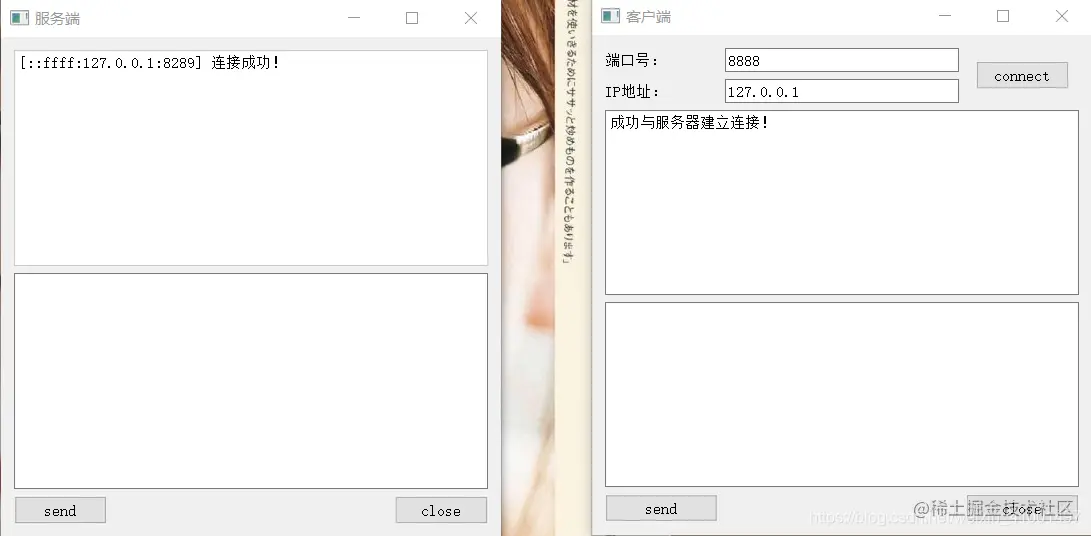
Task: Click the 成功与服务器建立连接 message in 客户端
Action: click(x=690, y=123)
